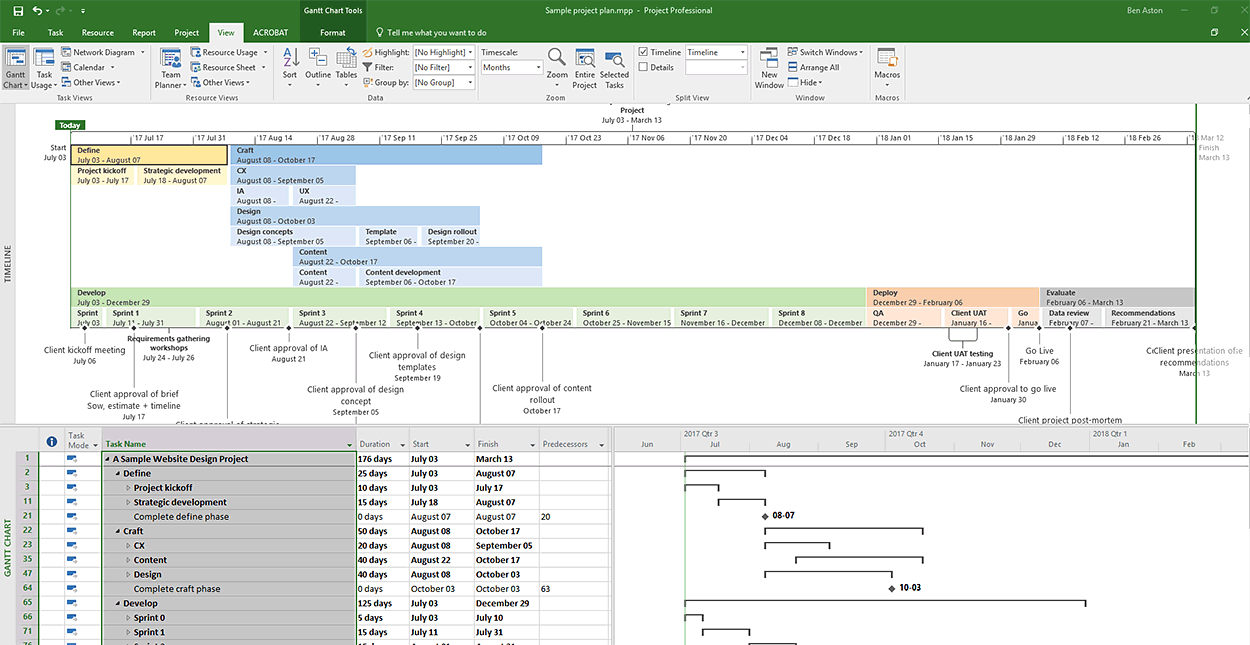Expand the Strategic development task
Screen dimensions: 1250x645
pyautogui.click(x=128, y=502)
